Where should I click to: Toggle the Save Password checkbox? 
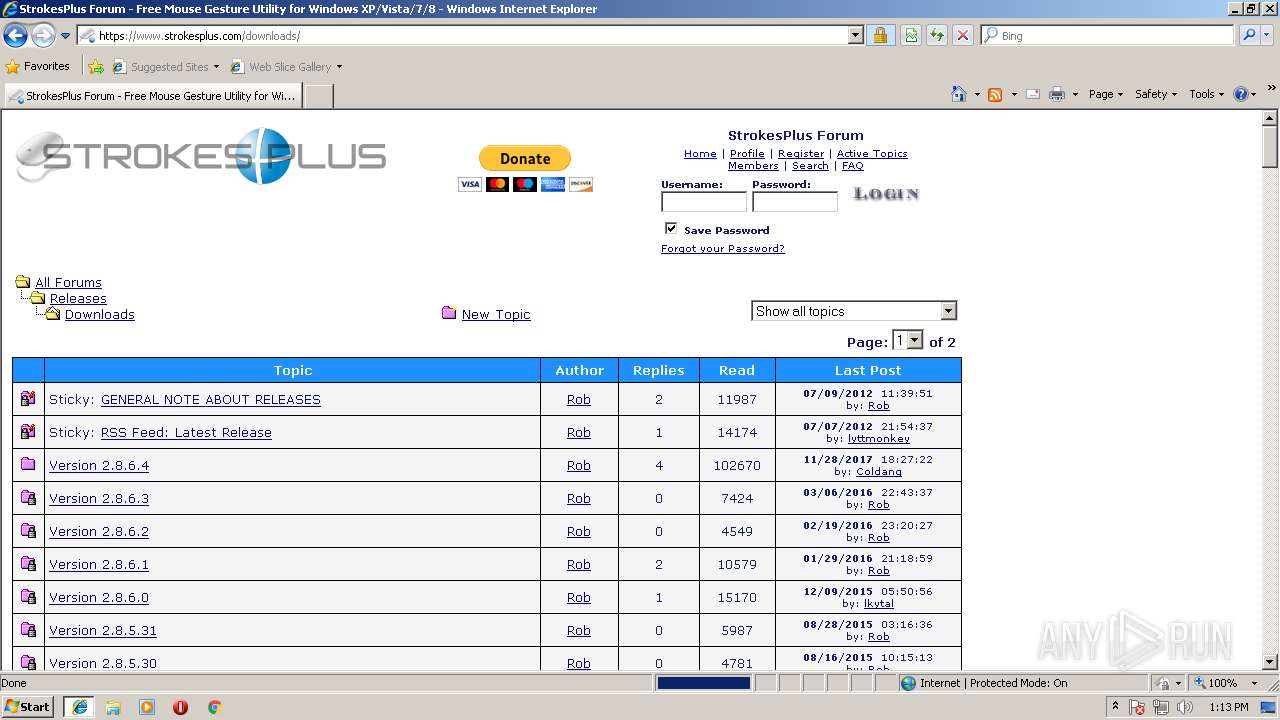(670, 228)
